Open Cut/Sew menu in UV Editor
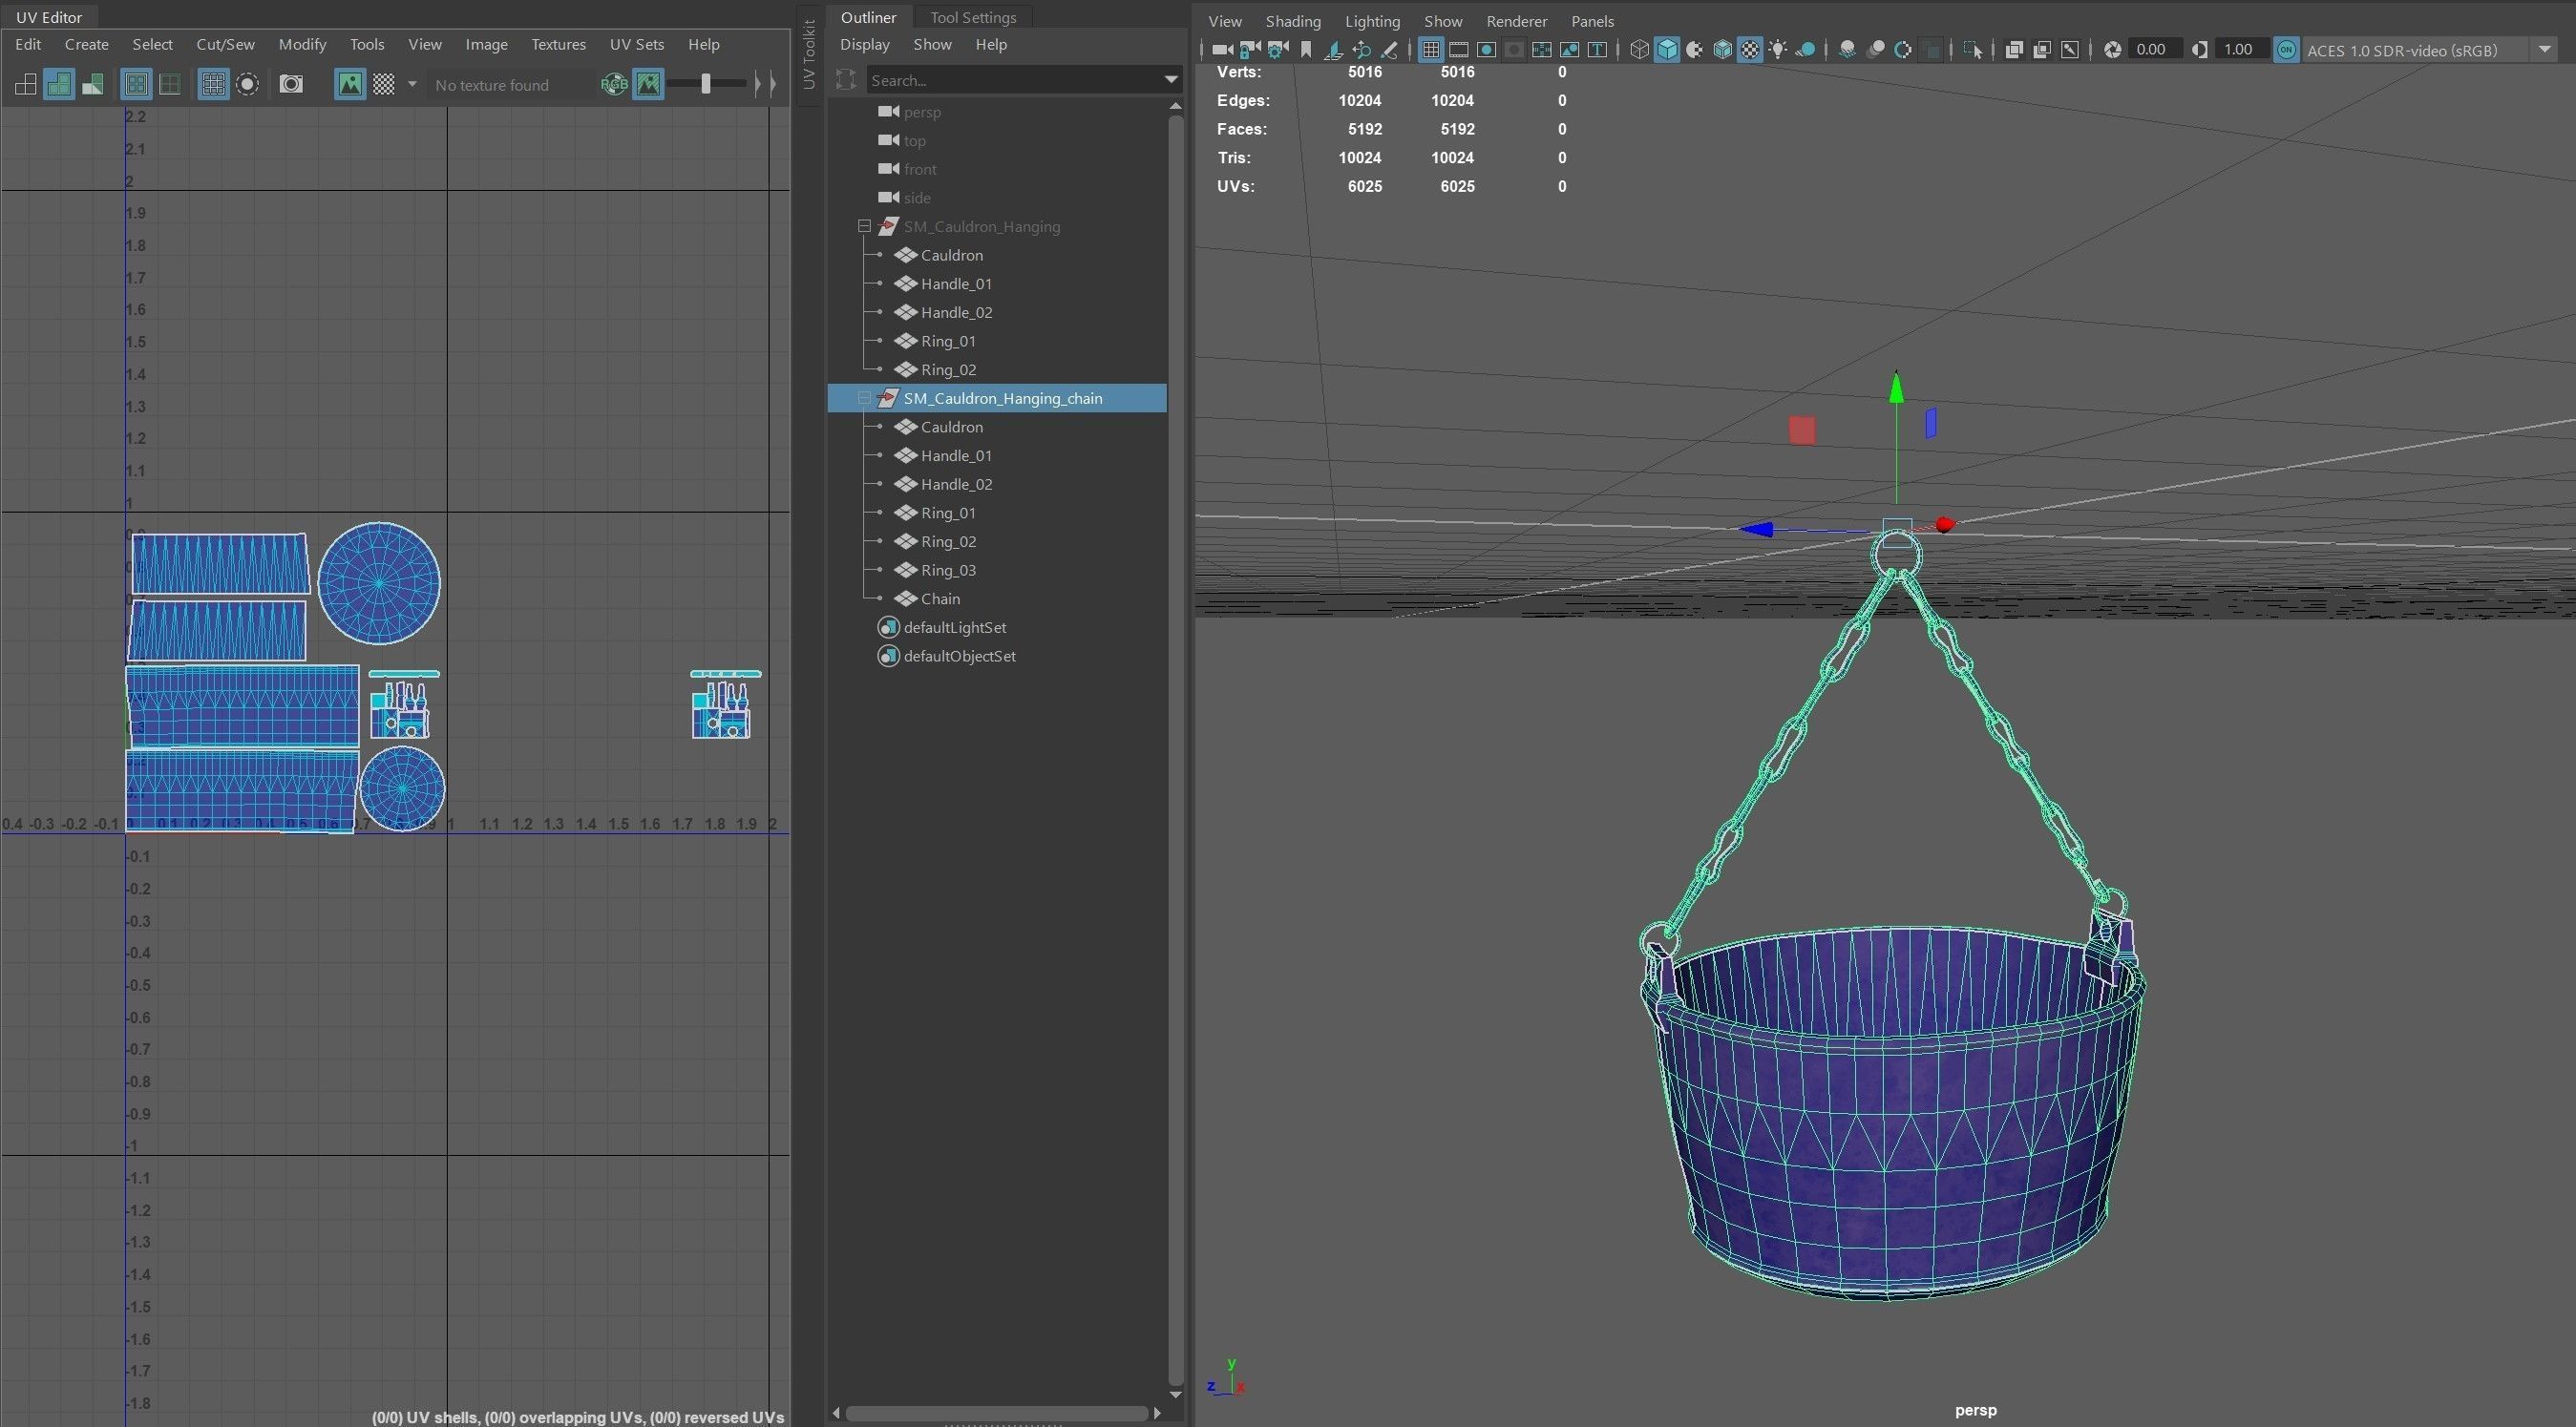The height and width of the screenshot is (1427, 2576). pos(225,44)
